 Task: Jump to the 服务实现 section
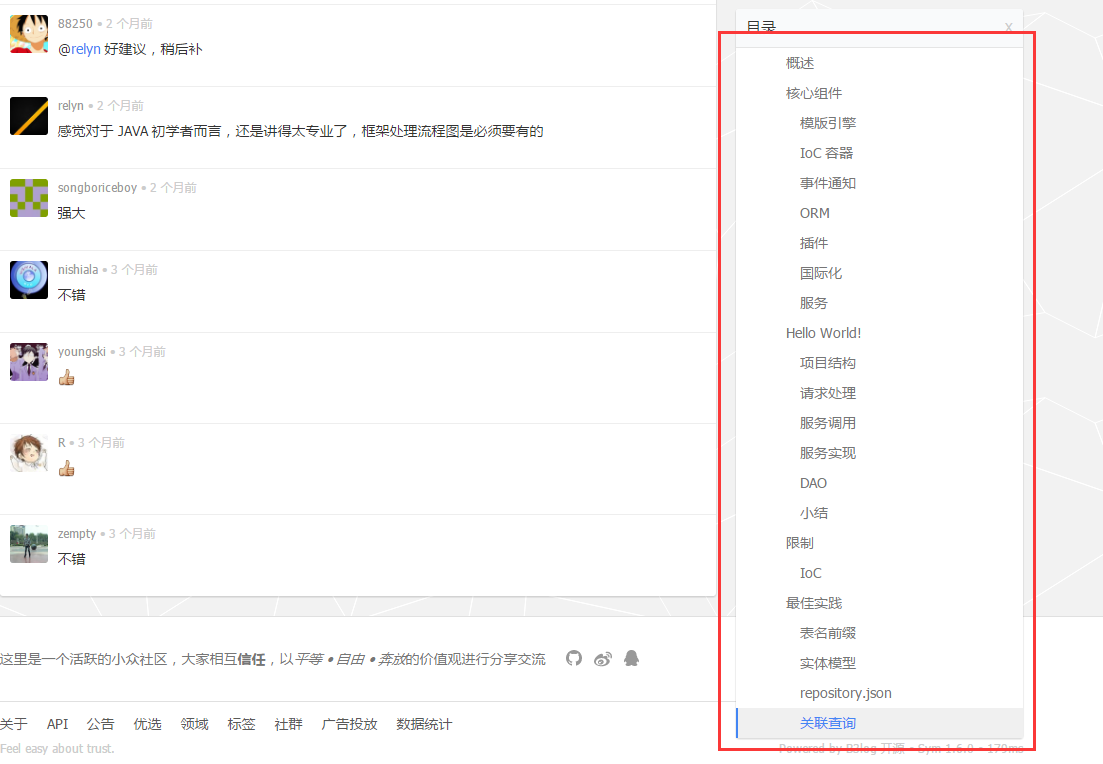tap(828, 454)
